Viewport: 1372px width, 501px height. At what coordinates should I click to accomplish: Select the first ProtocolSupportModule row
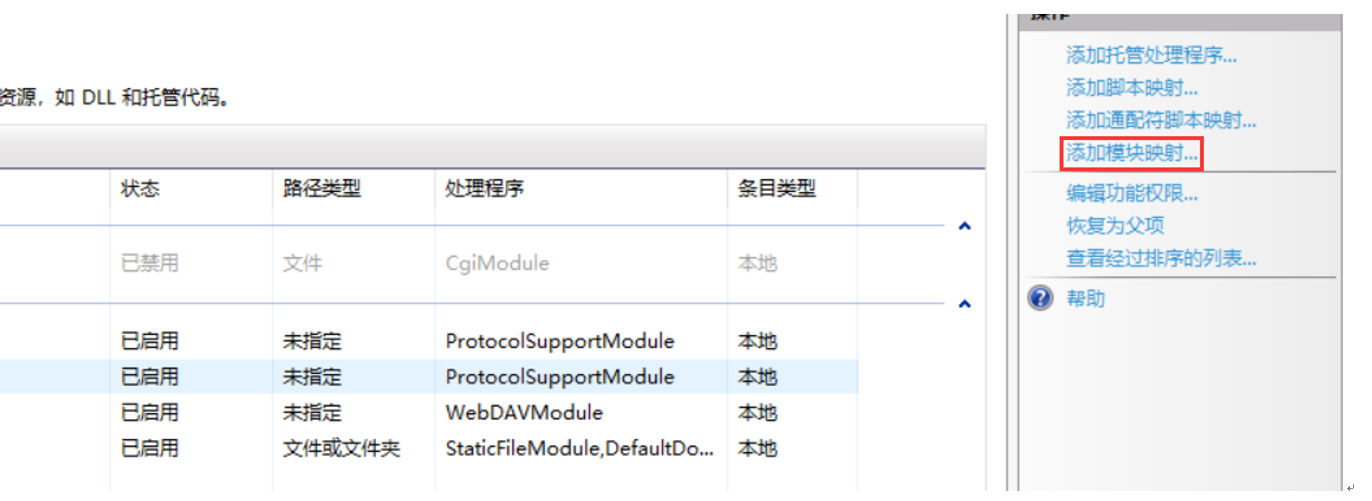[559, 342]
